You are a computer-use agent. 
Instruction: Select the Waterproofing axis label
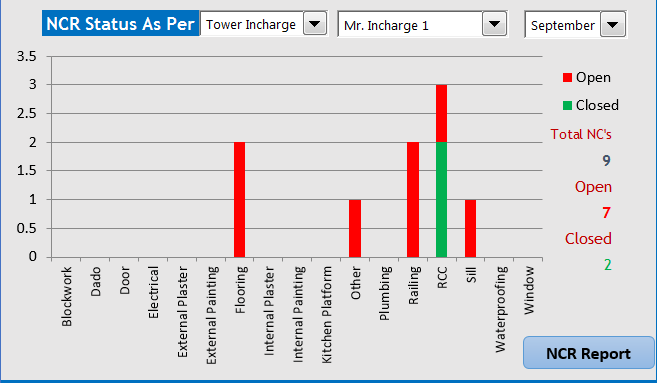[500, 309]
